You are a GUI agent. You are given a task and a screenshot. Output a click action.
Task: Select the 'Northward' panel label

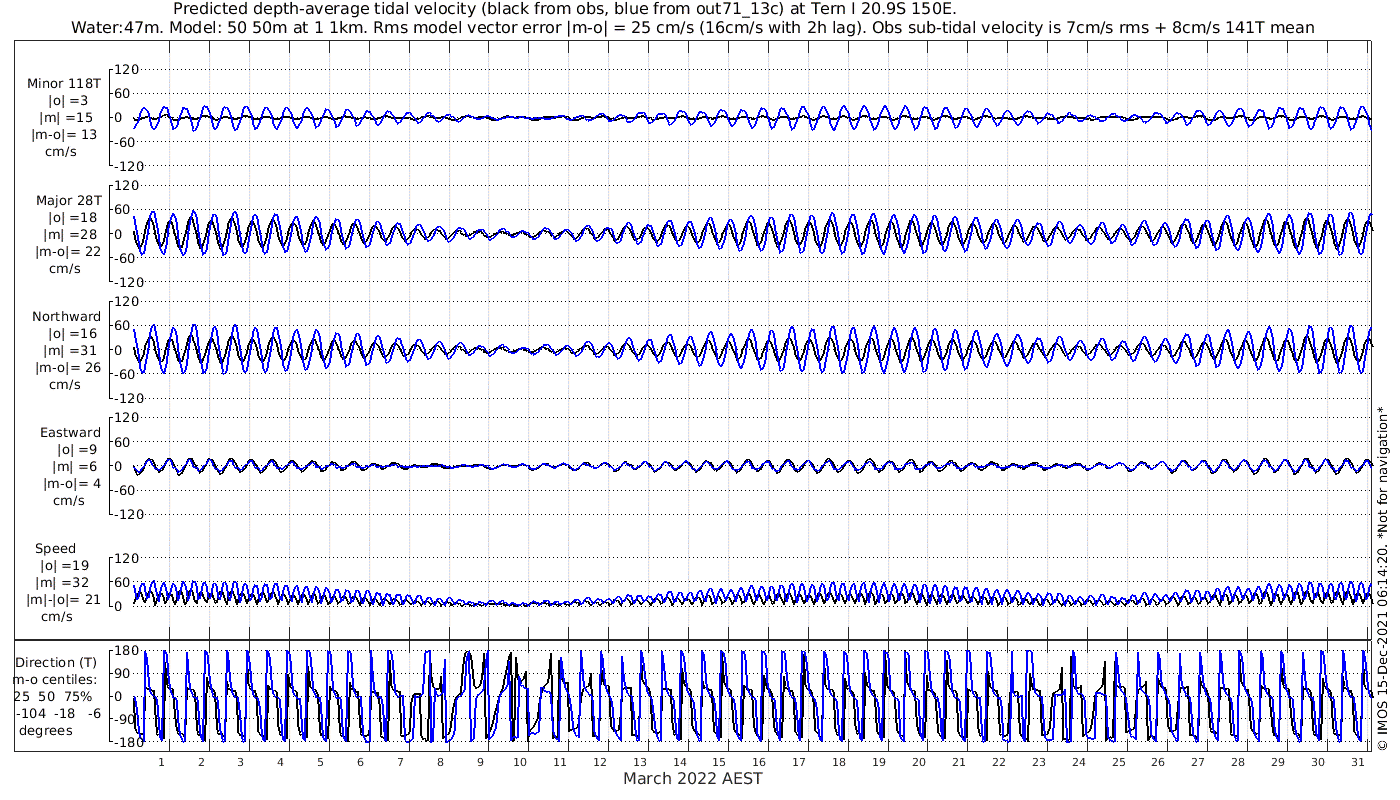coord(66,316)
